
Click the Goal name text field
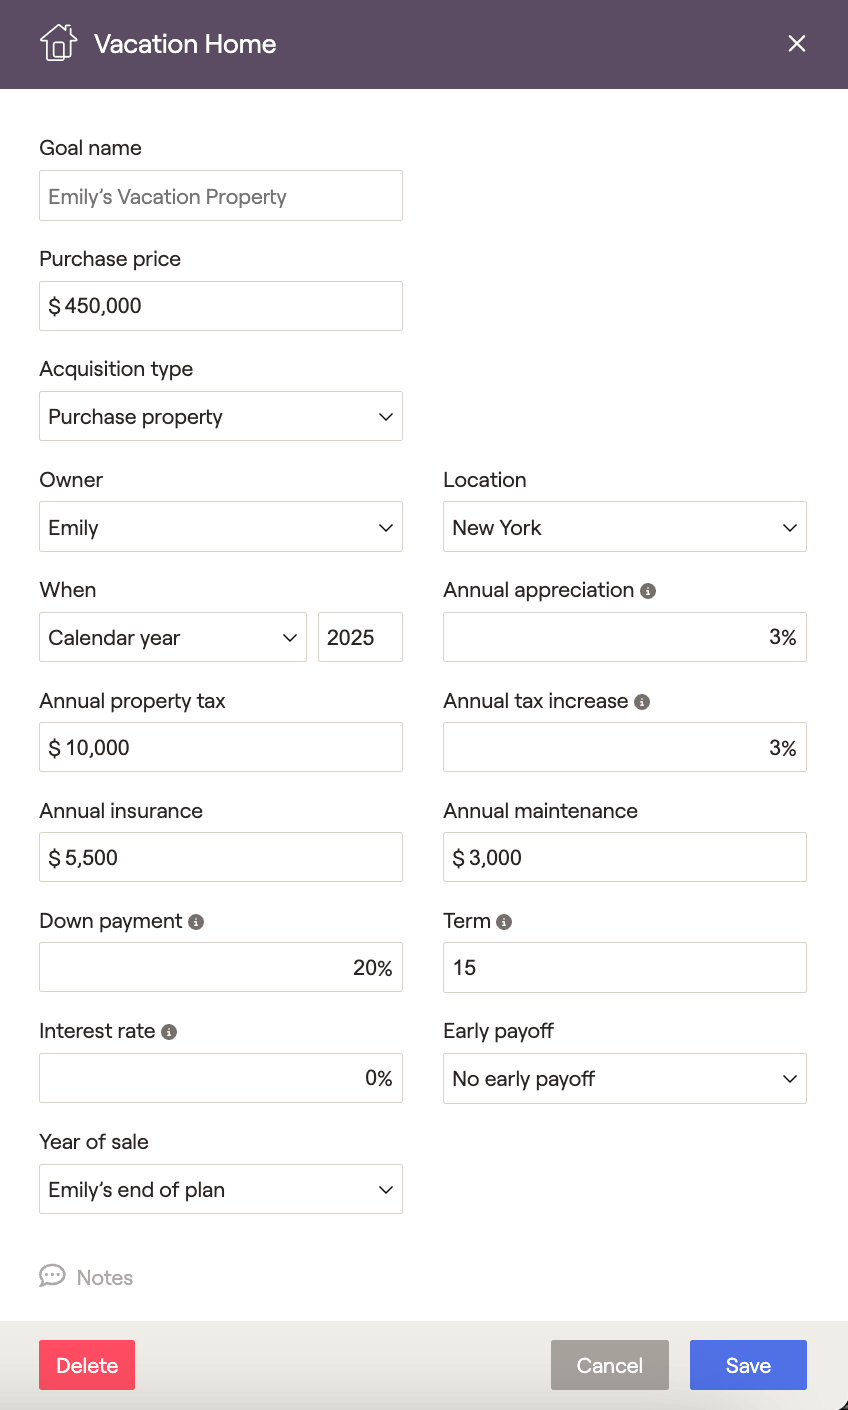(220, 196)
